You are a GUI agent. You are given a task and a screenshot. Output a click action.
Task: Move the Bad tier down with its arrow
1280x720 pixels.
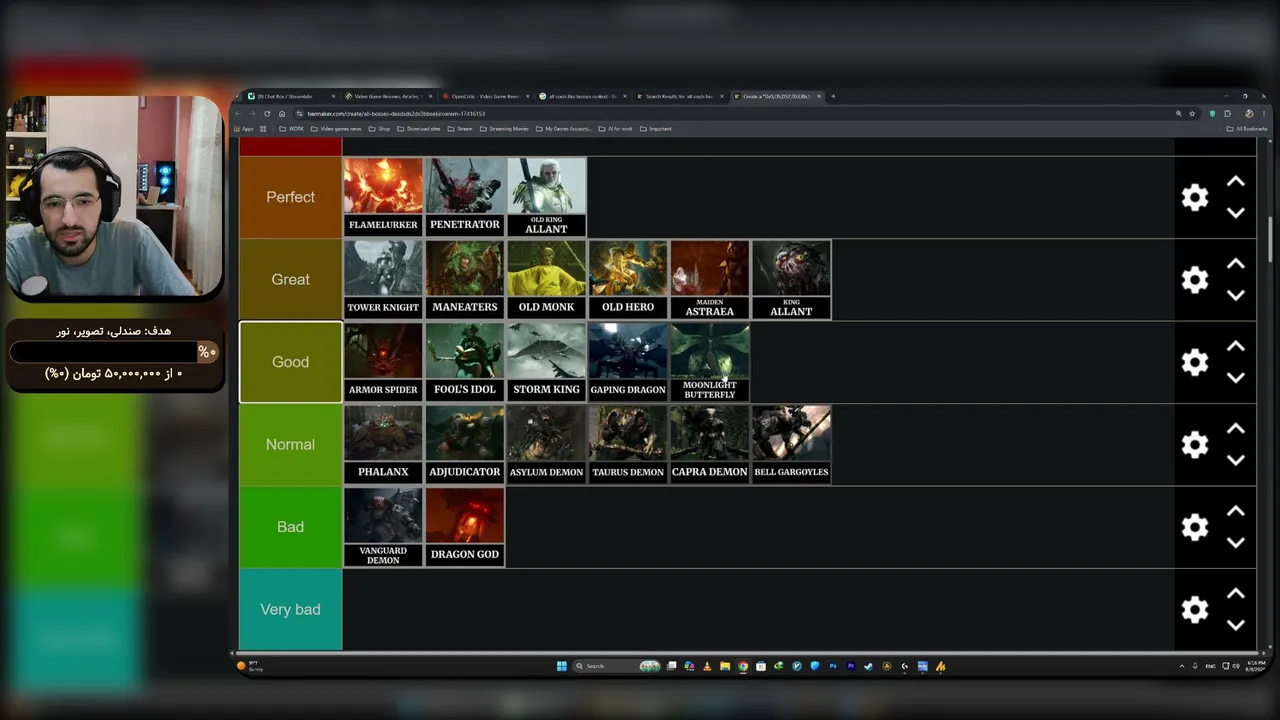1236,542
